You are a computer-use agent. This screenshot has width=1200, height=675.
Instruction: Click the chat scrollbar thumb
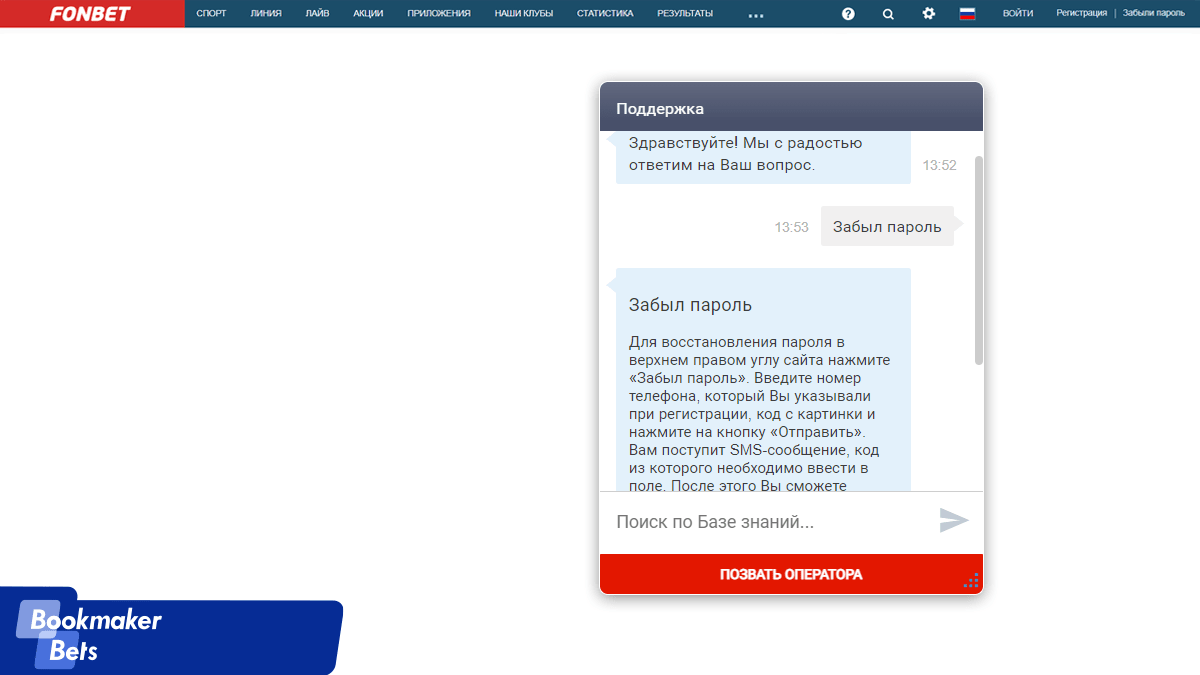pos(978,260)
